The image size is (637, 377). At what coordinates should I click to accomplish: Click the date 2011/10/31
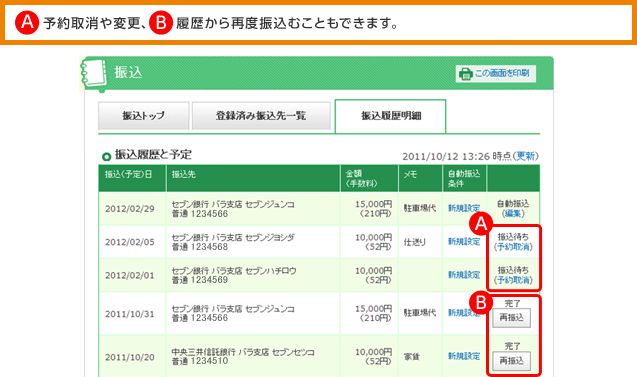[130, 314]
